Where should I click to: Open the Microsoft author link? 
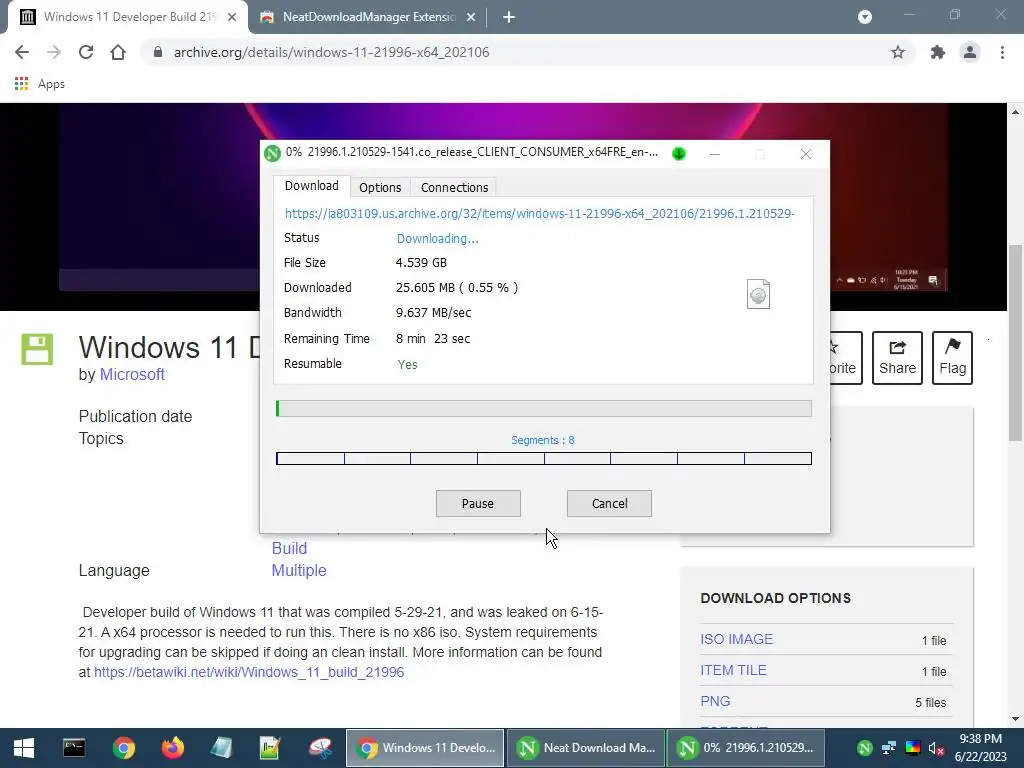coord(132,375)
